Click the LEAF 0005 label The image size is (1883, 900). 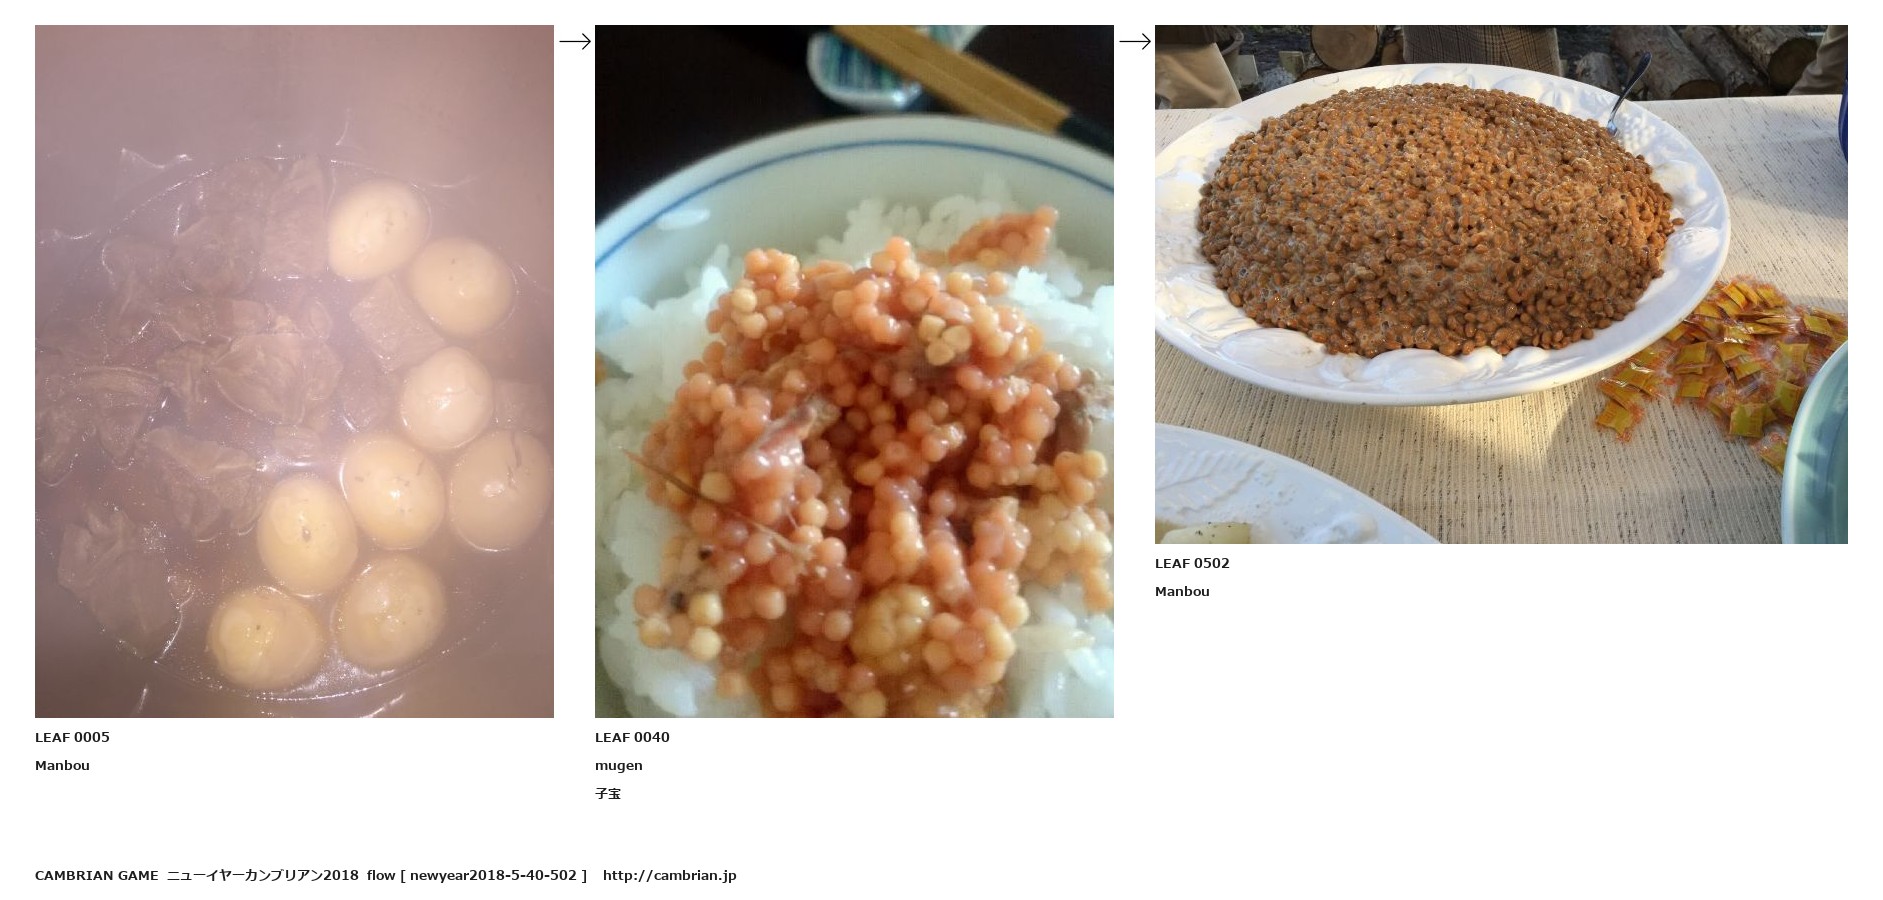pos(72,737)
